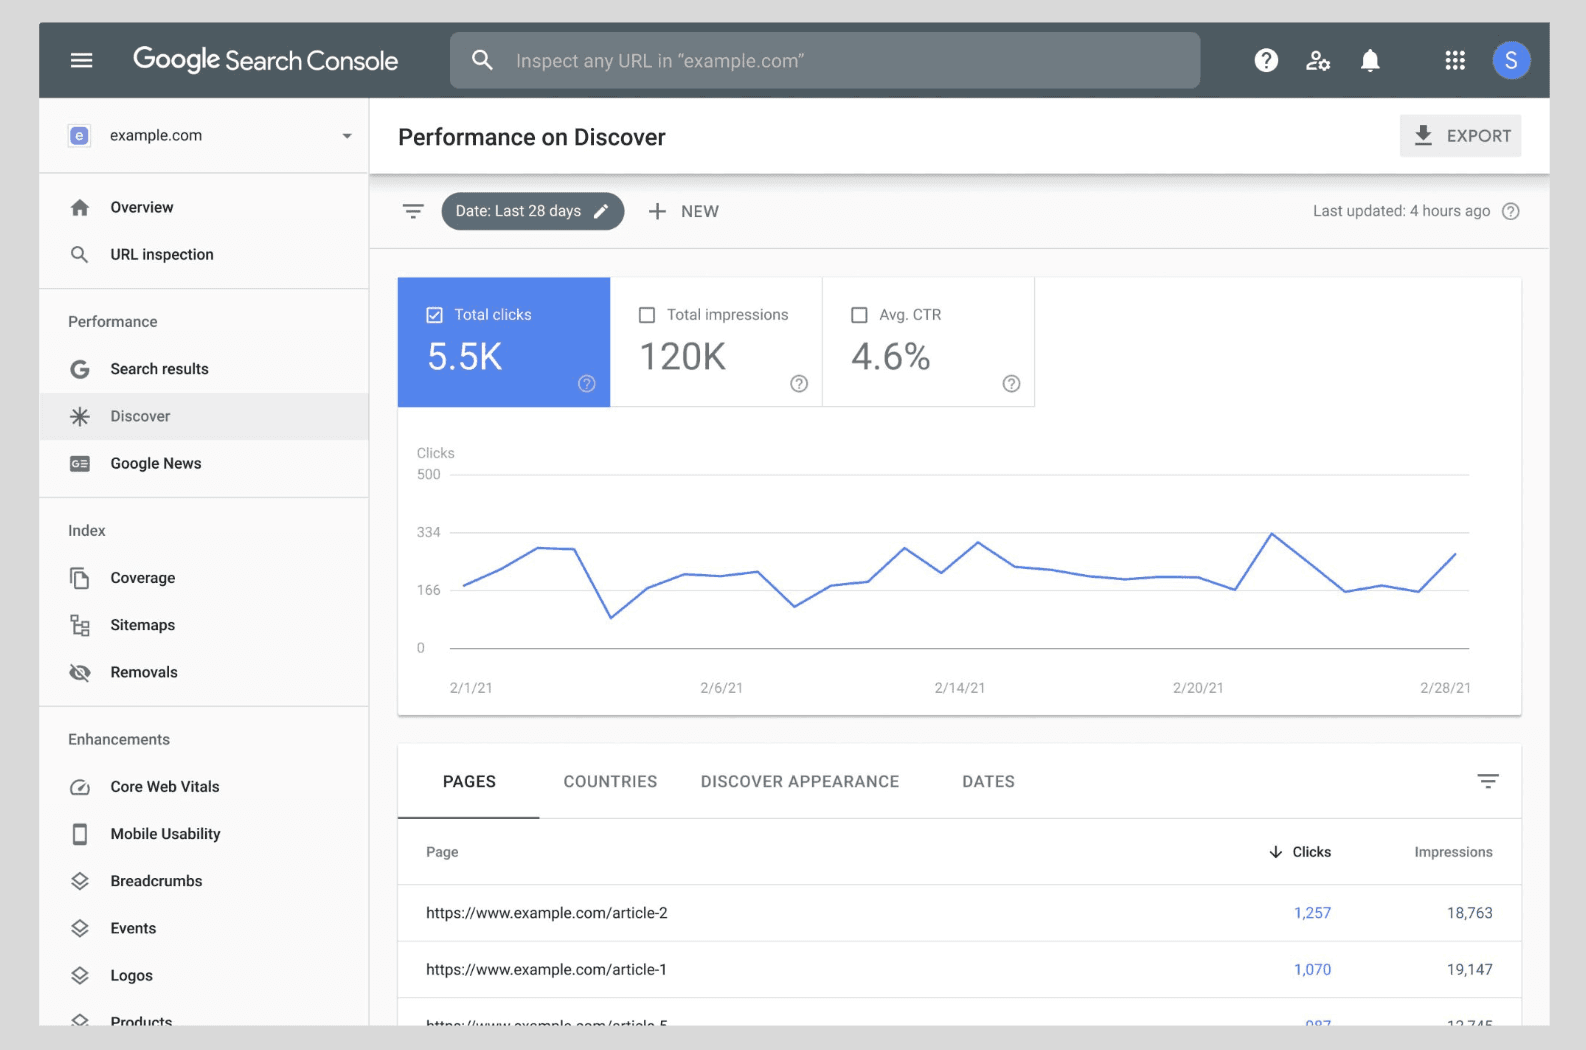Click the table filter icon above Impressions
Viewport: 1586px width, 1050px height.
(x=1488, y=781)
